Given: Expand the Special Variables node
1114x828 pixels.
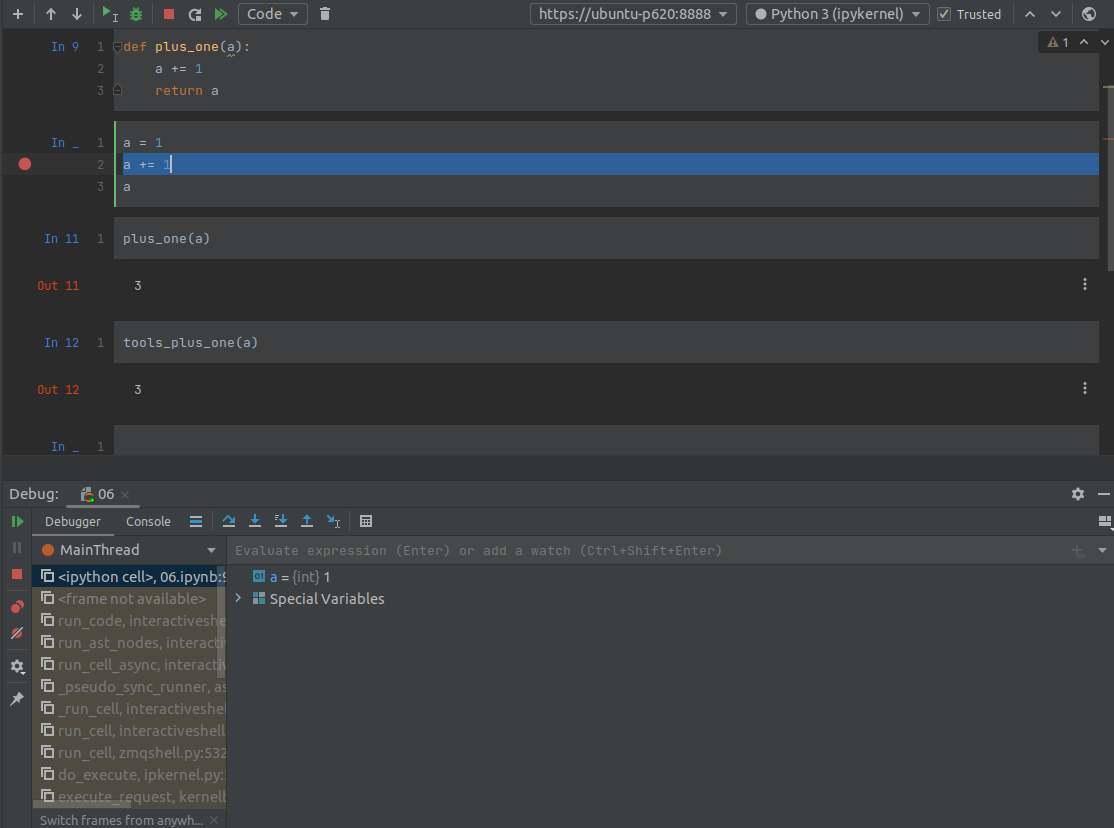Looking at the screenshot, I should 238,599.
